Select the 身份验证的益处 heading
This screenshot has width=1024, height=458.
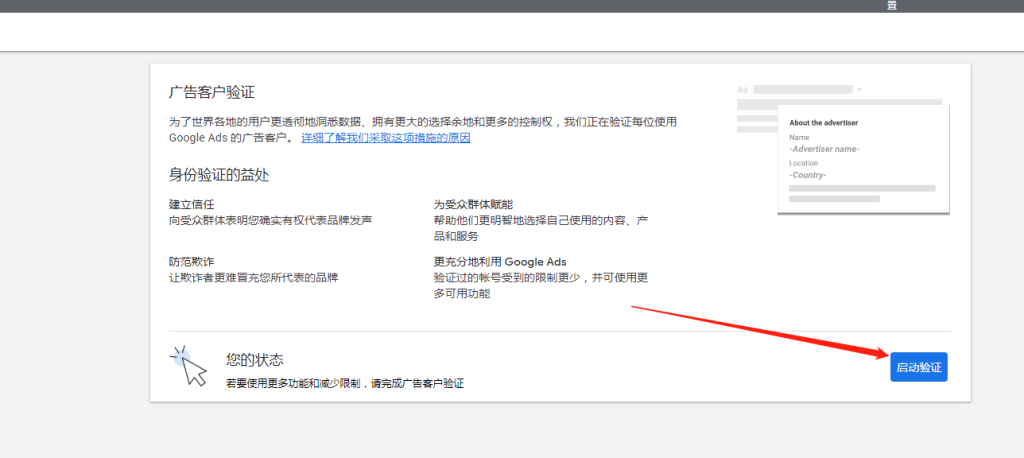click(x=219, y=175)
